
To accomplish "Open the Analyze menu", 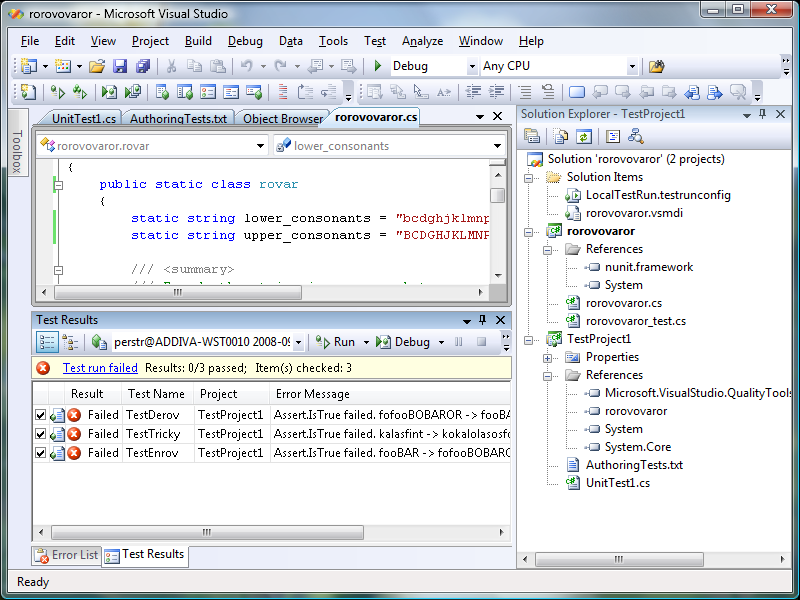I will click(422, 41).
